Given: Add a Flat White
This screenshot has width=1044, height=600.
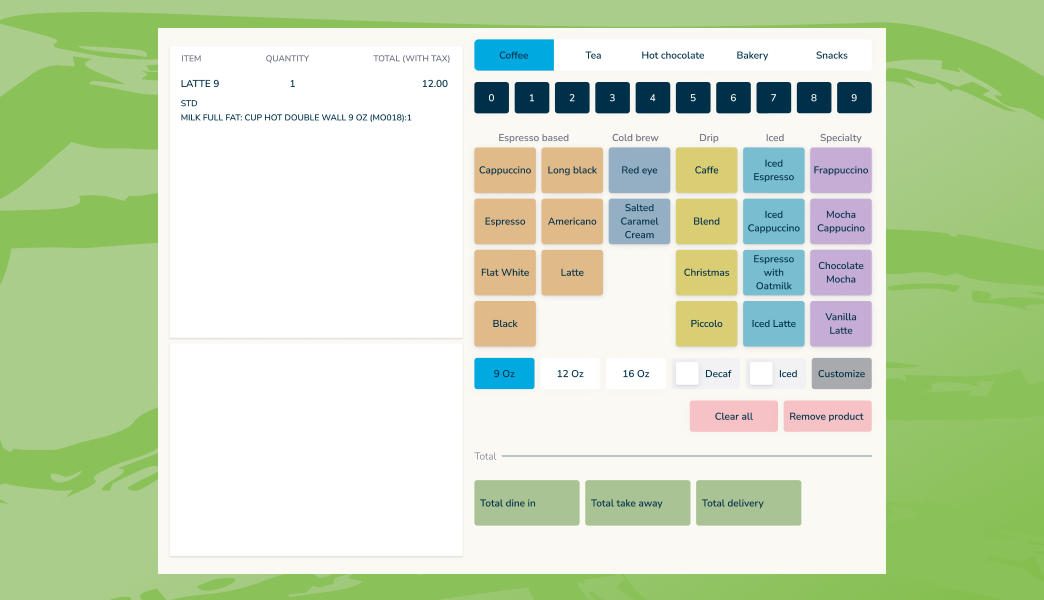Looking at the screenshot, I should 505,272.
